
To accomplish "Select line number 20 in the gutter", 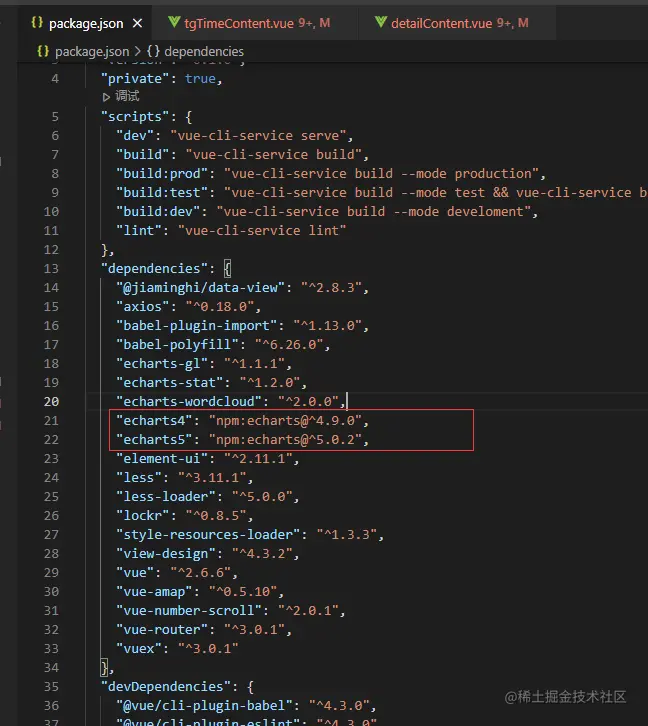I will click(51, 401).
